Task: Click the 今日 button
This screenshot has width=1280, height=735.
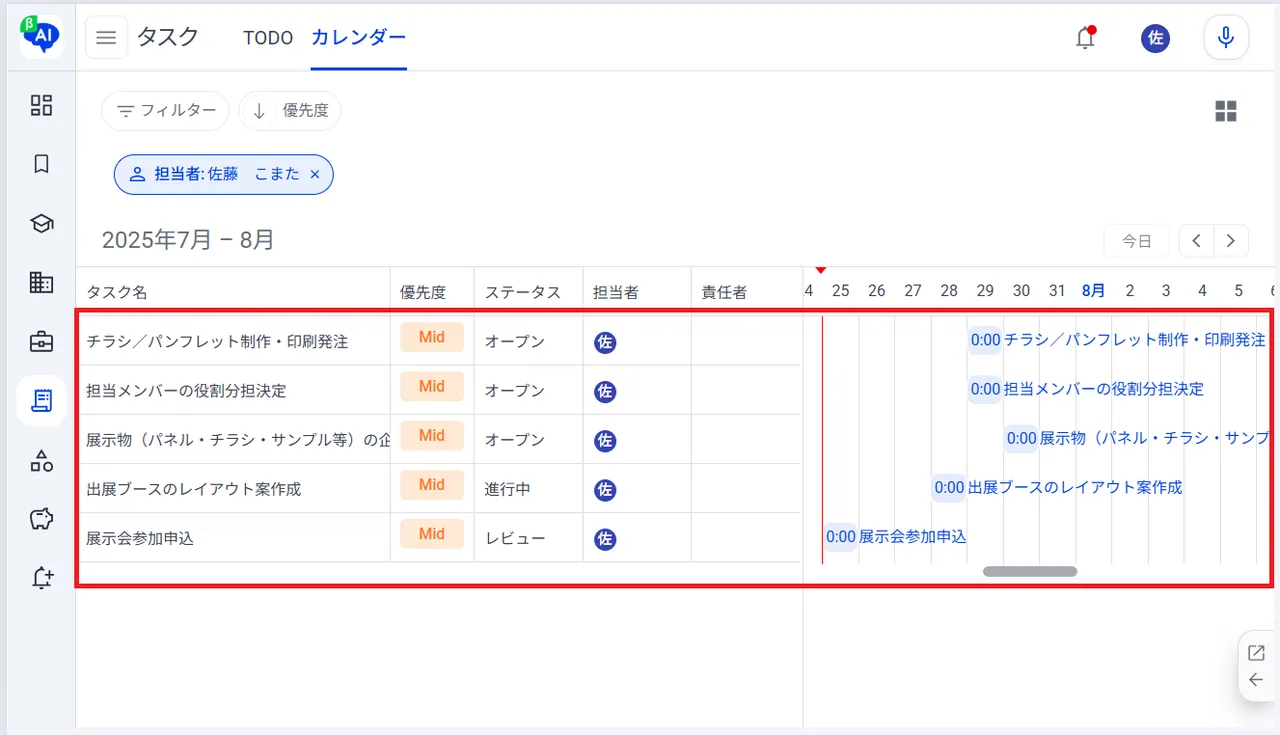Action: [x=1137, y=241]
